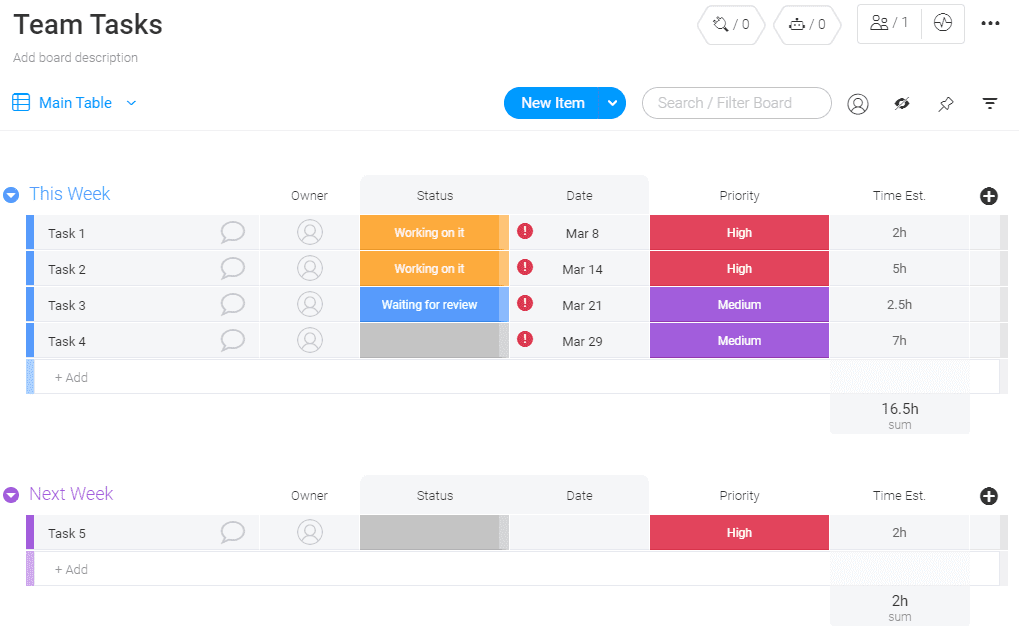The height and width of the screenshot is (631, 1019).
Task: Add a column to This Week group
Action: click(x=989, y=196)
